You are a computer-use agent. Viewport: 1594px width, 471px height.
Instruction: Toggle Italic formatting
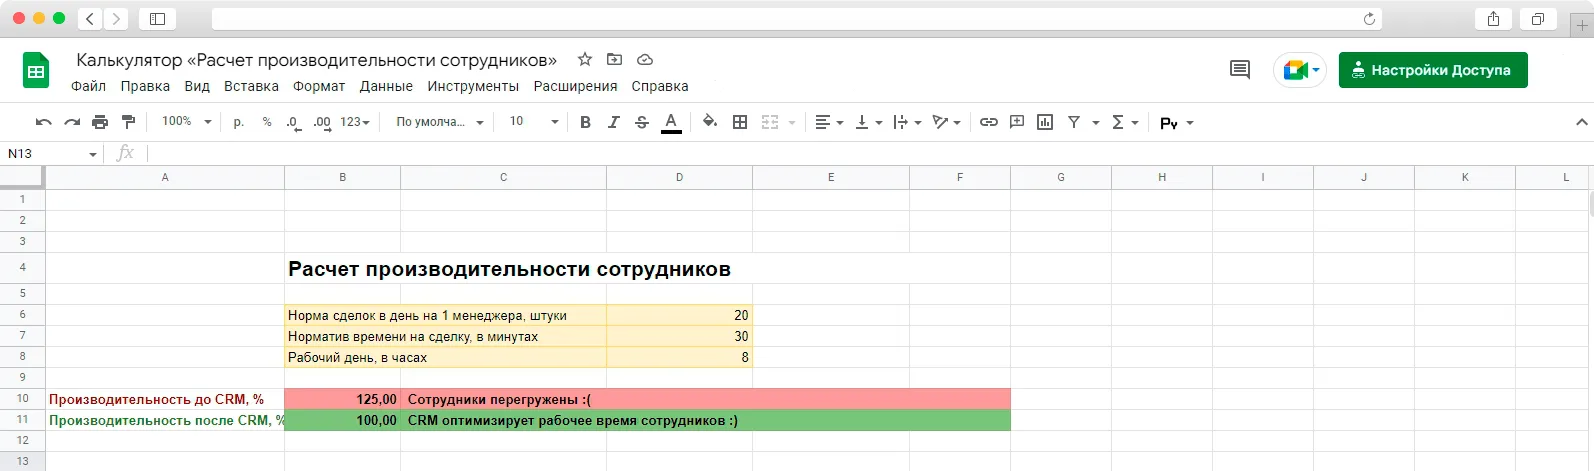[x=613, y=122]
